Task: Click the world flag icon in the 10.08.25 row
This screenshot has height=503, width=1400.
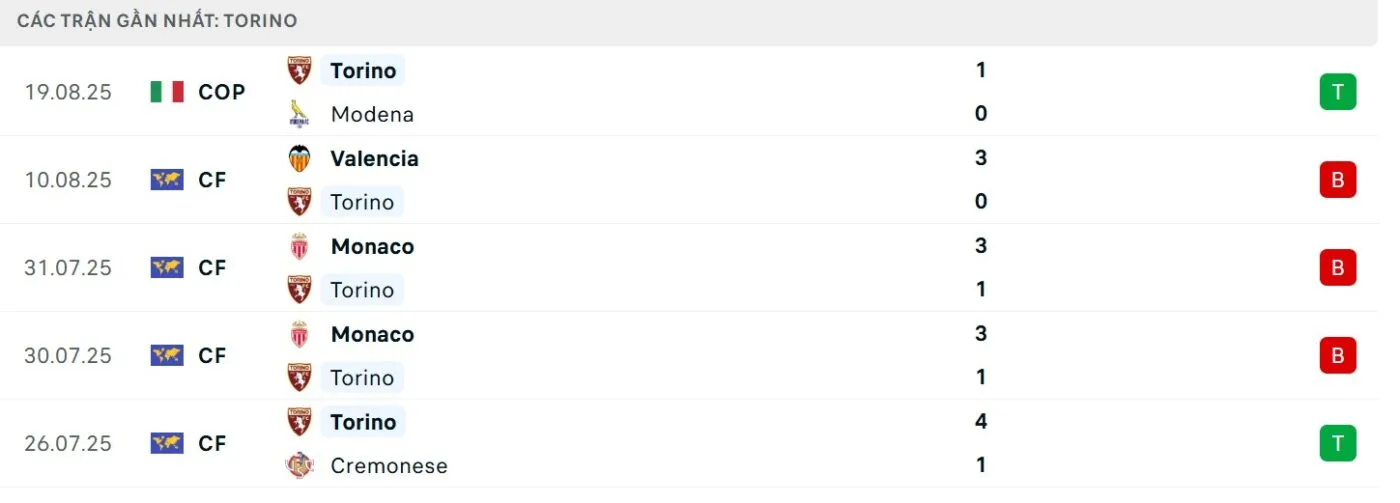Action: (167, 180)
